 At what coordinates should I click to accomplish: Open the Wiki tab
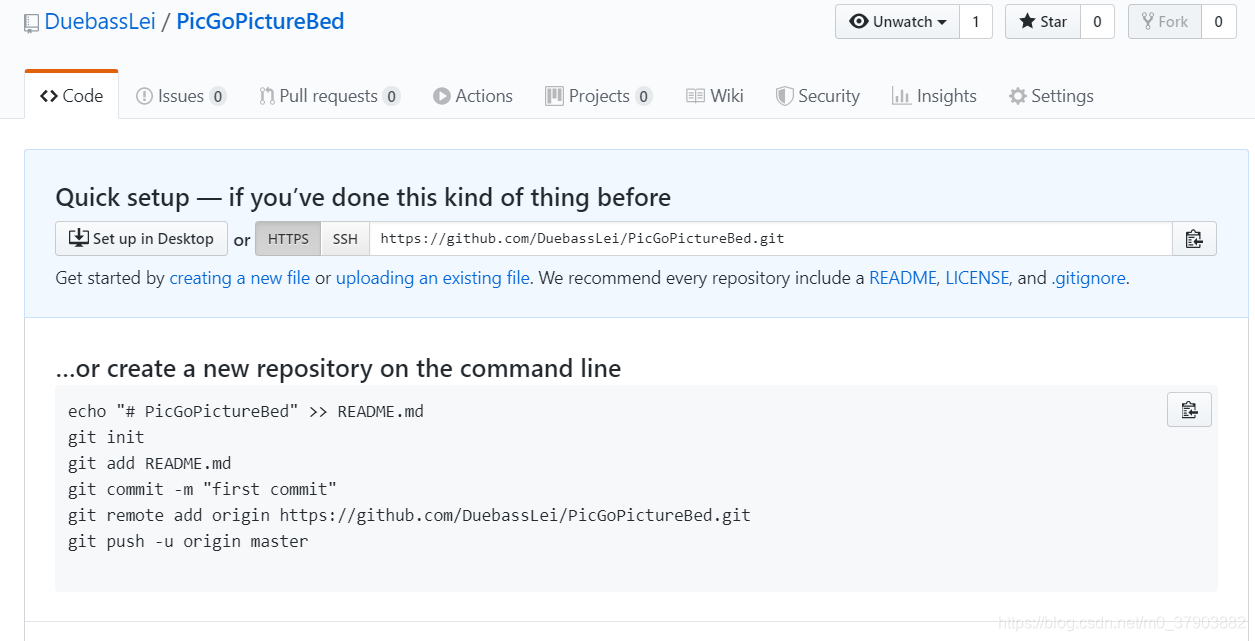tap(715, 96)
